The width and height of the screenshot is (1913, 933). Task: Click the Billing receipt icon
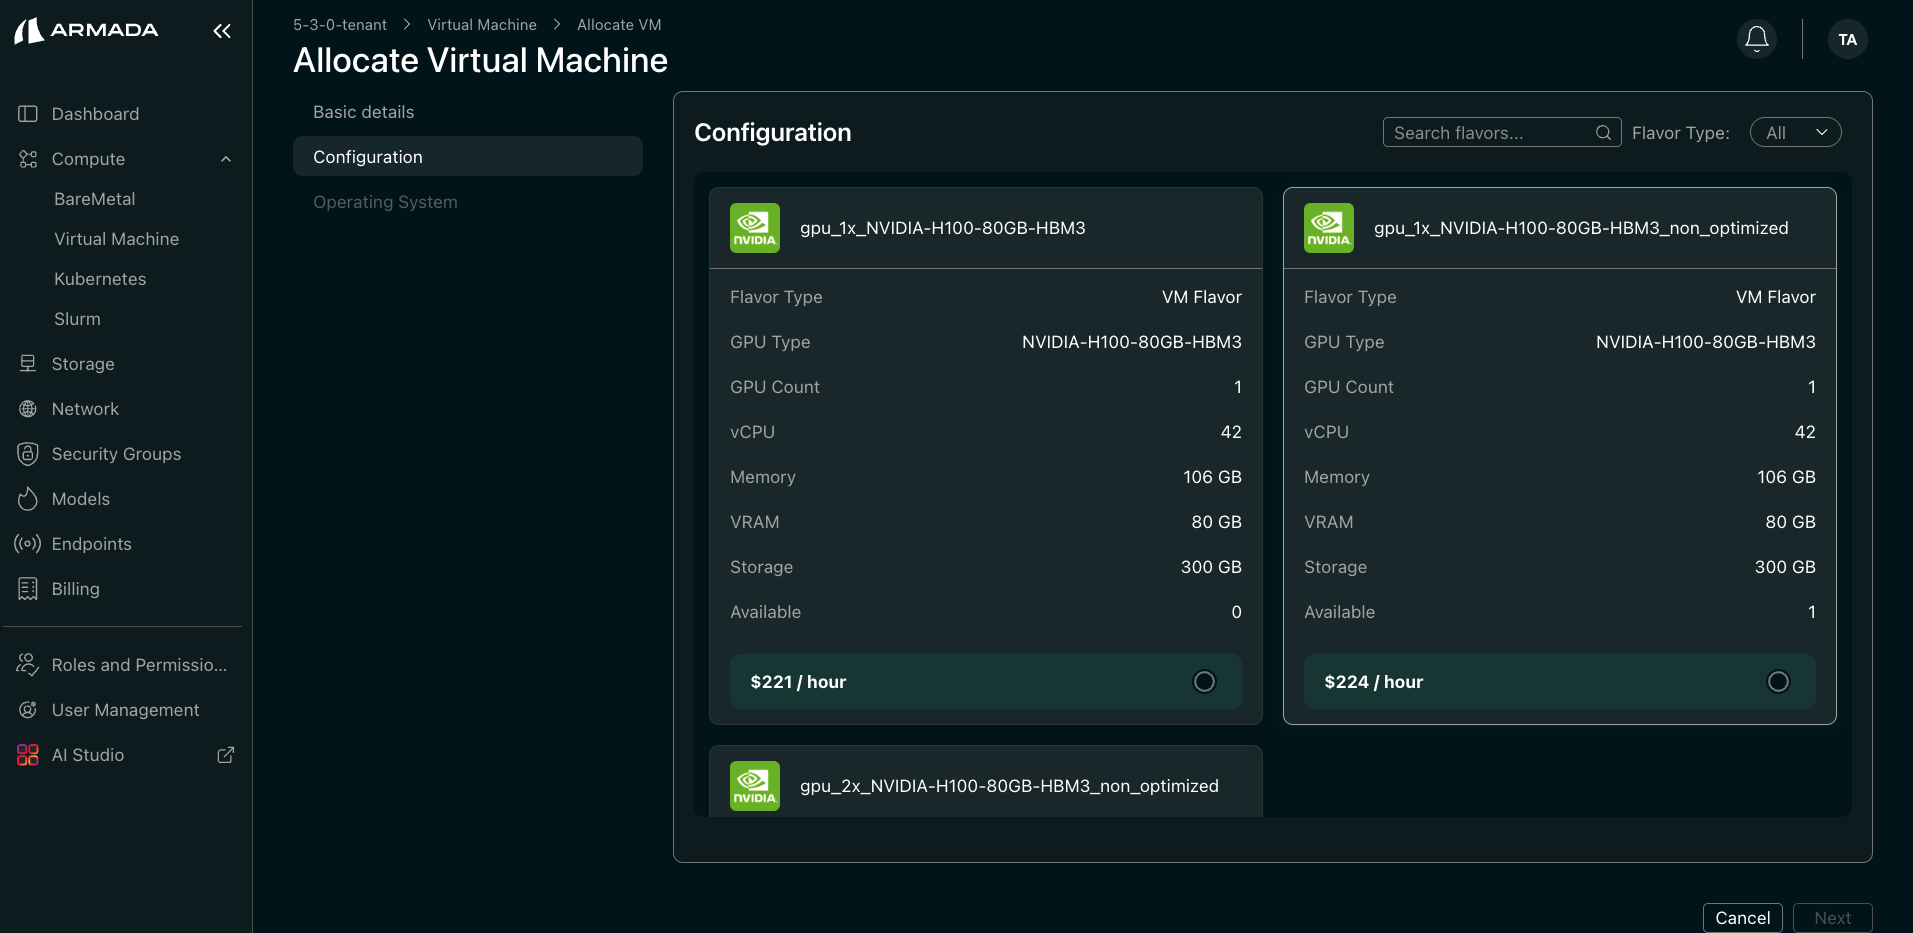(28, 588)
